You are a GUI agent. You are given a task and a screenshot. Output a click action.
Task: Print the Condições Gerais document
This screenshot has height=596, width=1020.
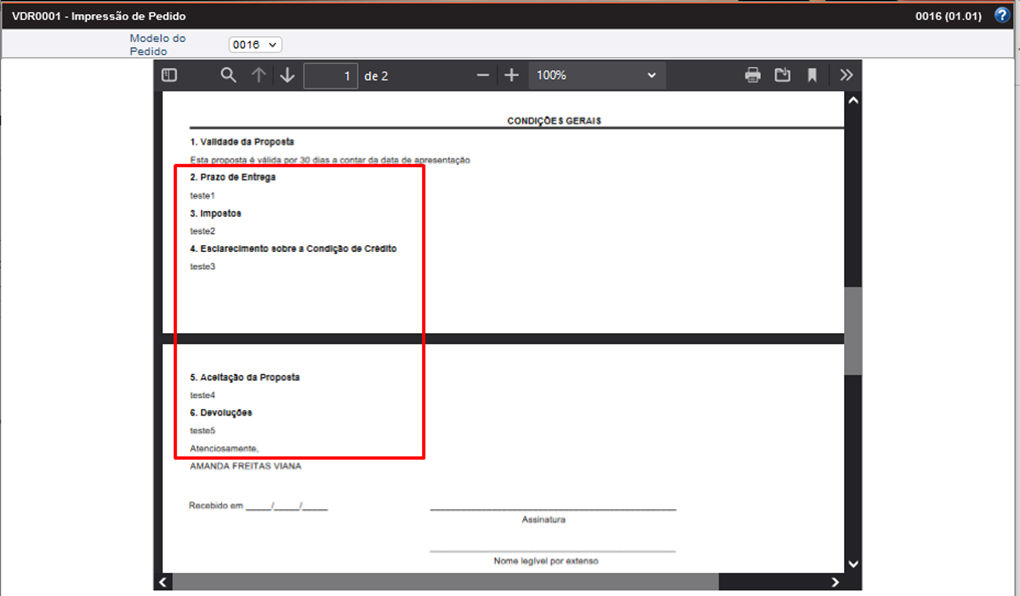pyautogui.click(x=752, y=74)
